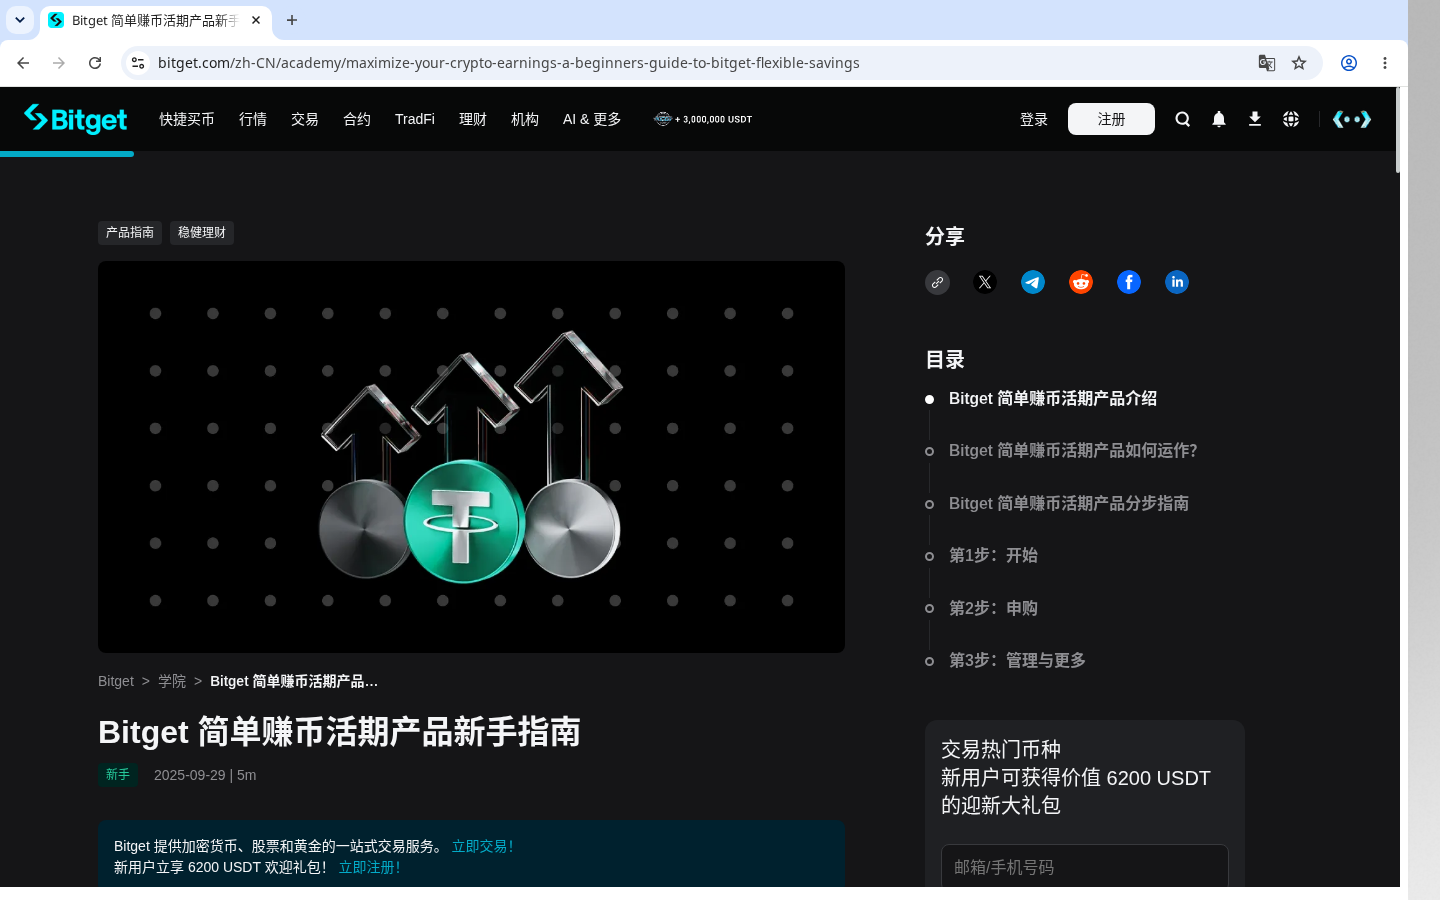Open the 机构 menu item
Viewport: 1440px width, 900px height.
tap(525, 119)
